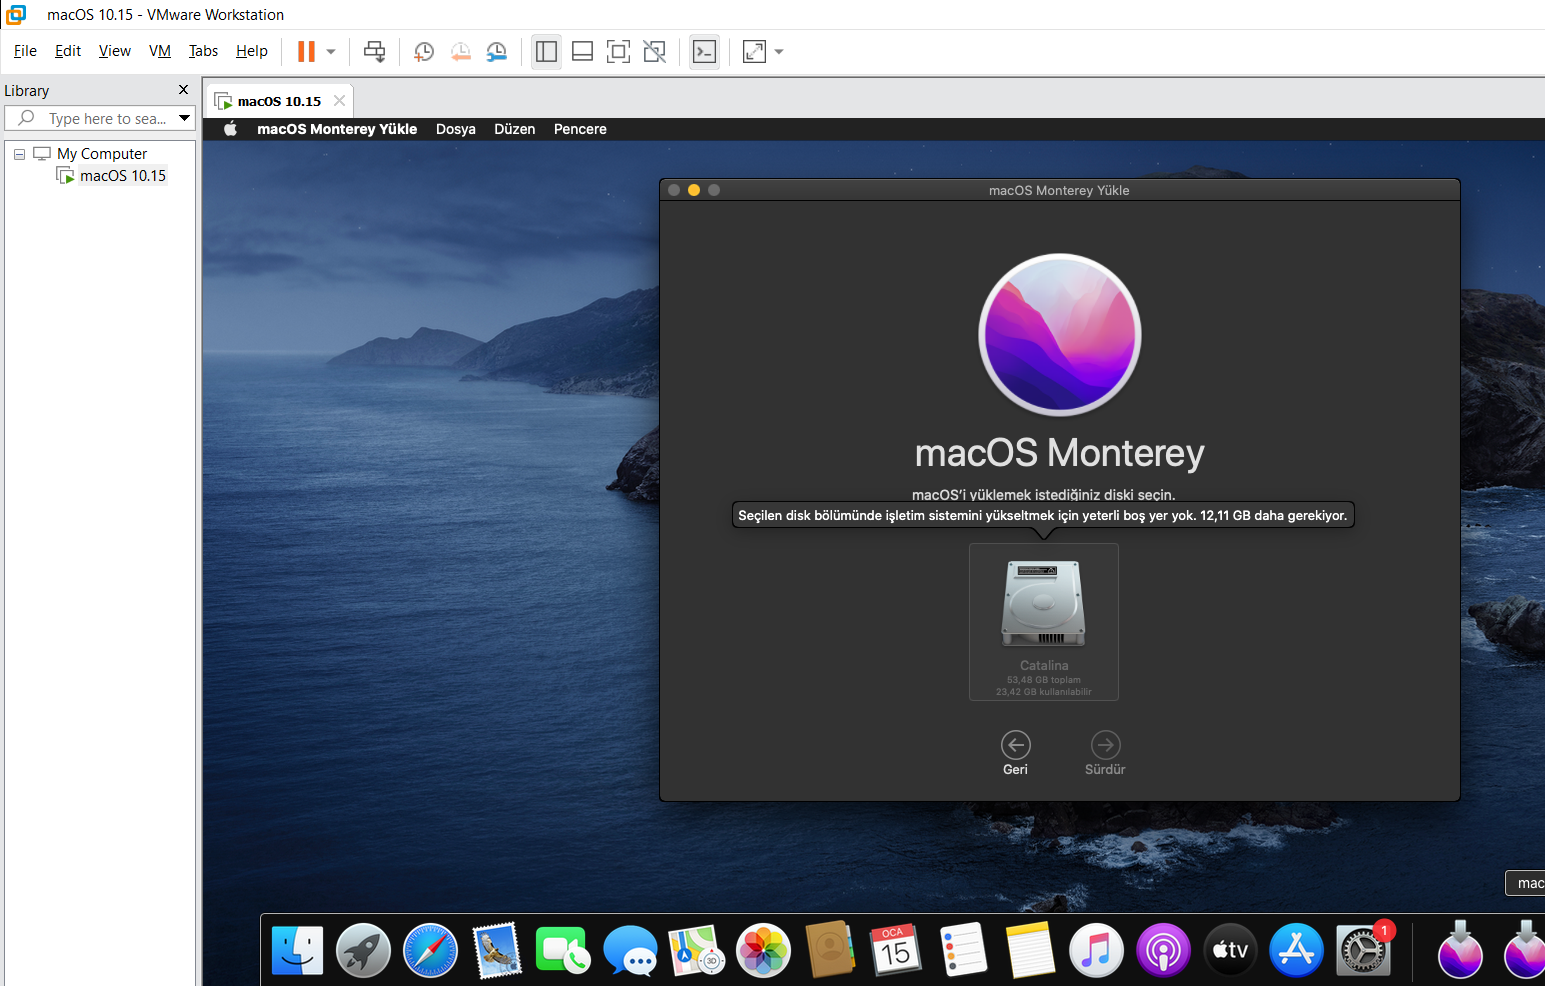Open the Dosya menu
This screenshot has width=1545, height=986.
click(456, 129)
